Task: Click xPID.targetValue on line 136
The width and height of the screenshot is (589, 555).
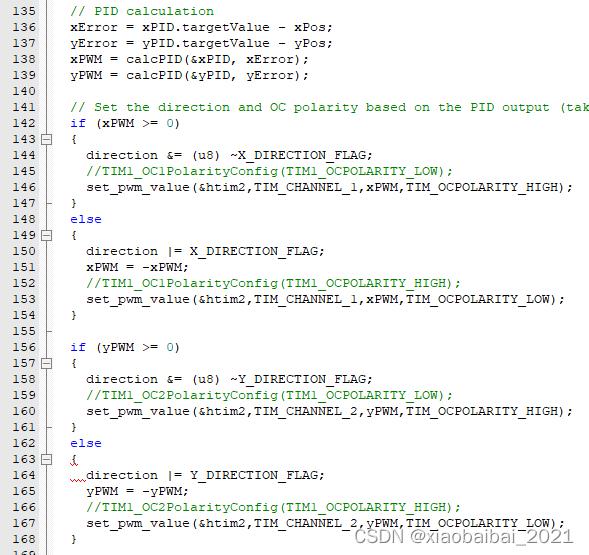Action: (206, 27)
